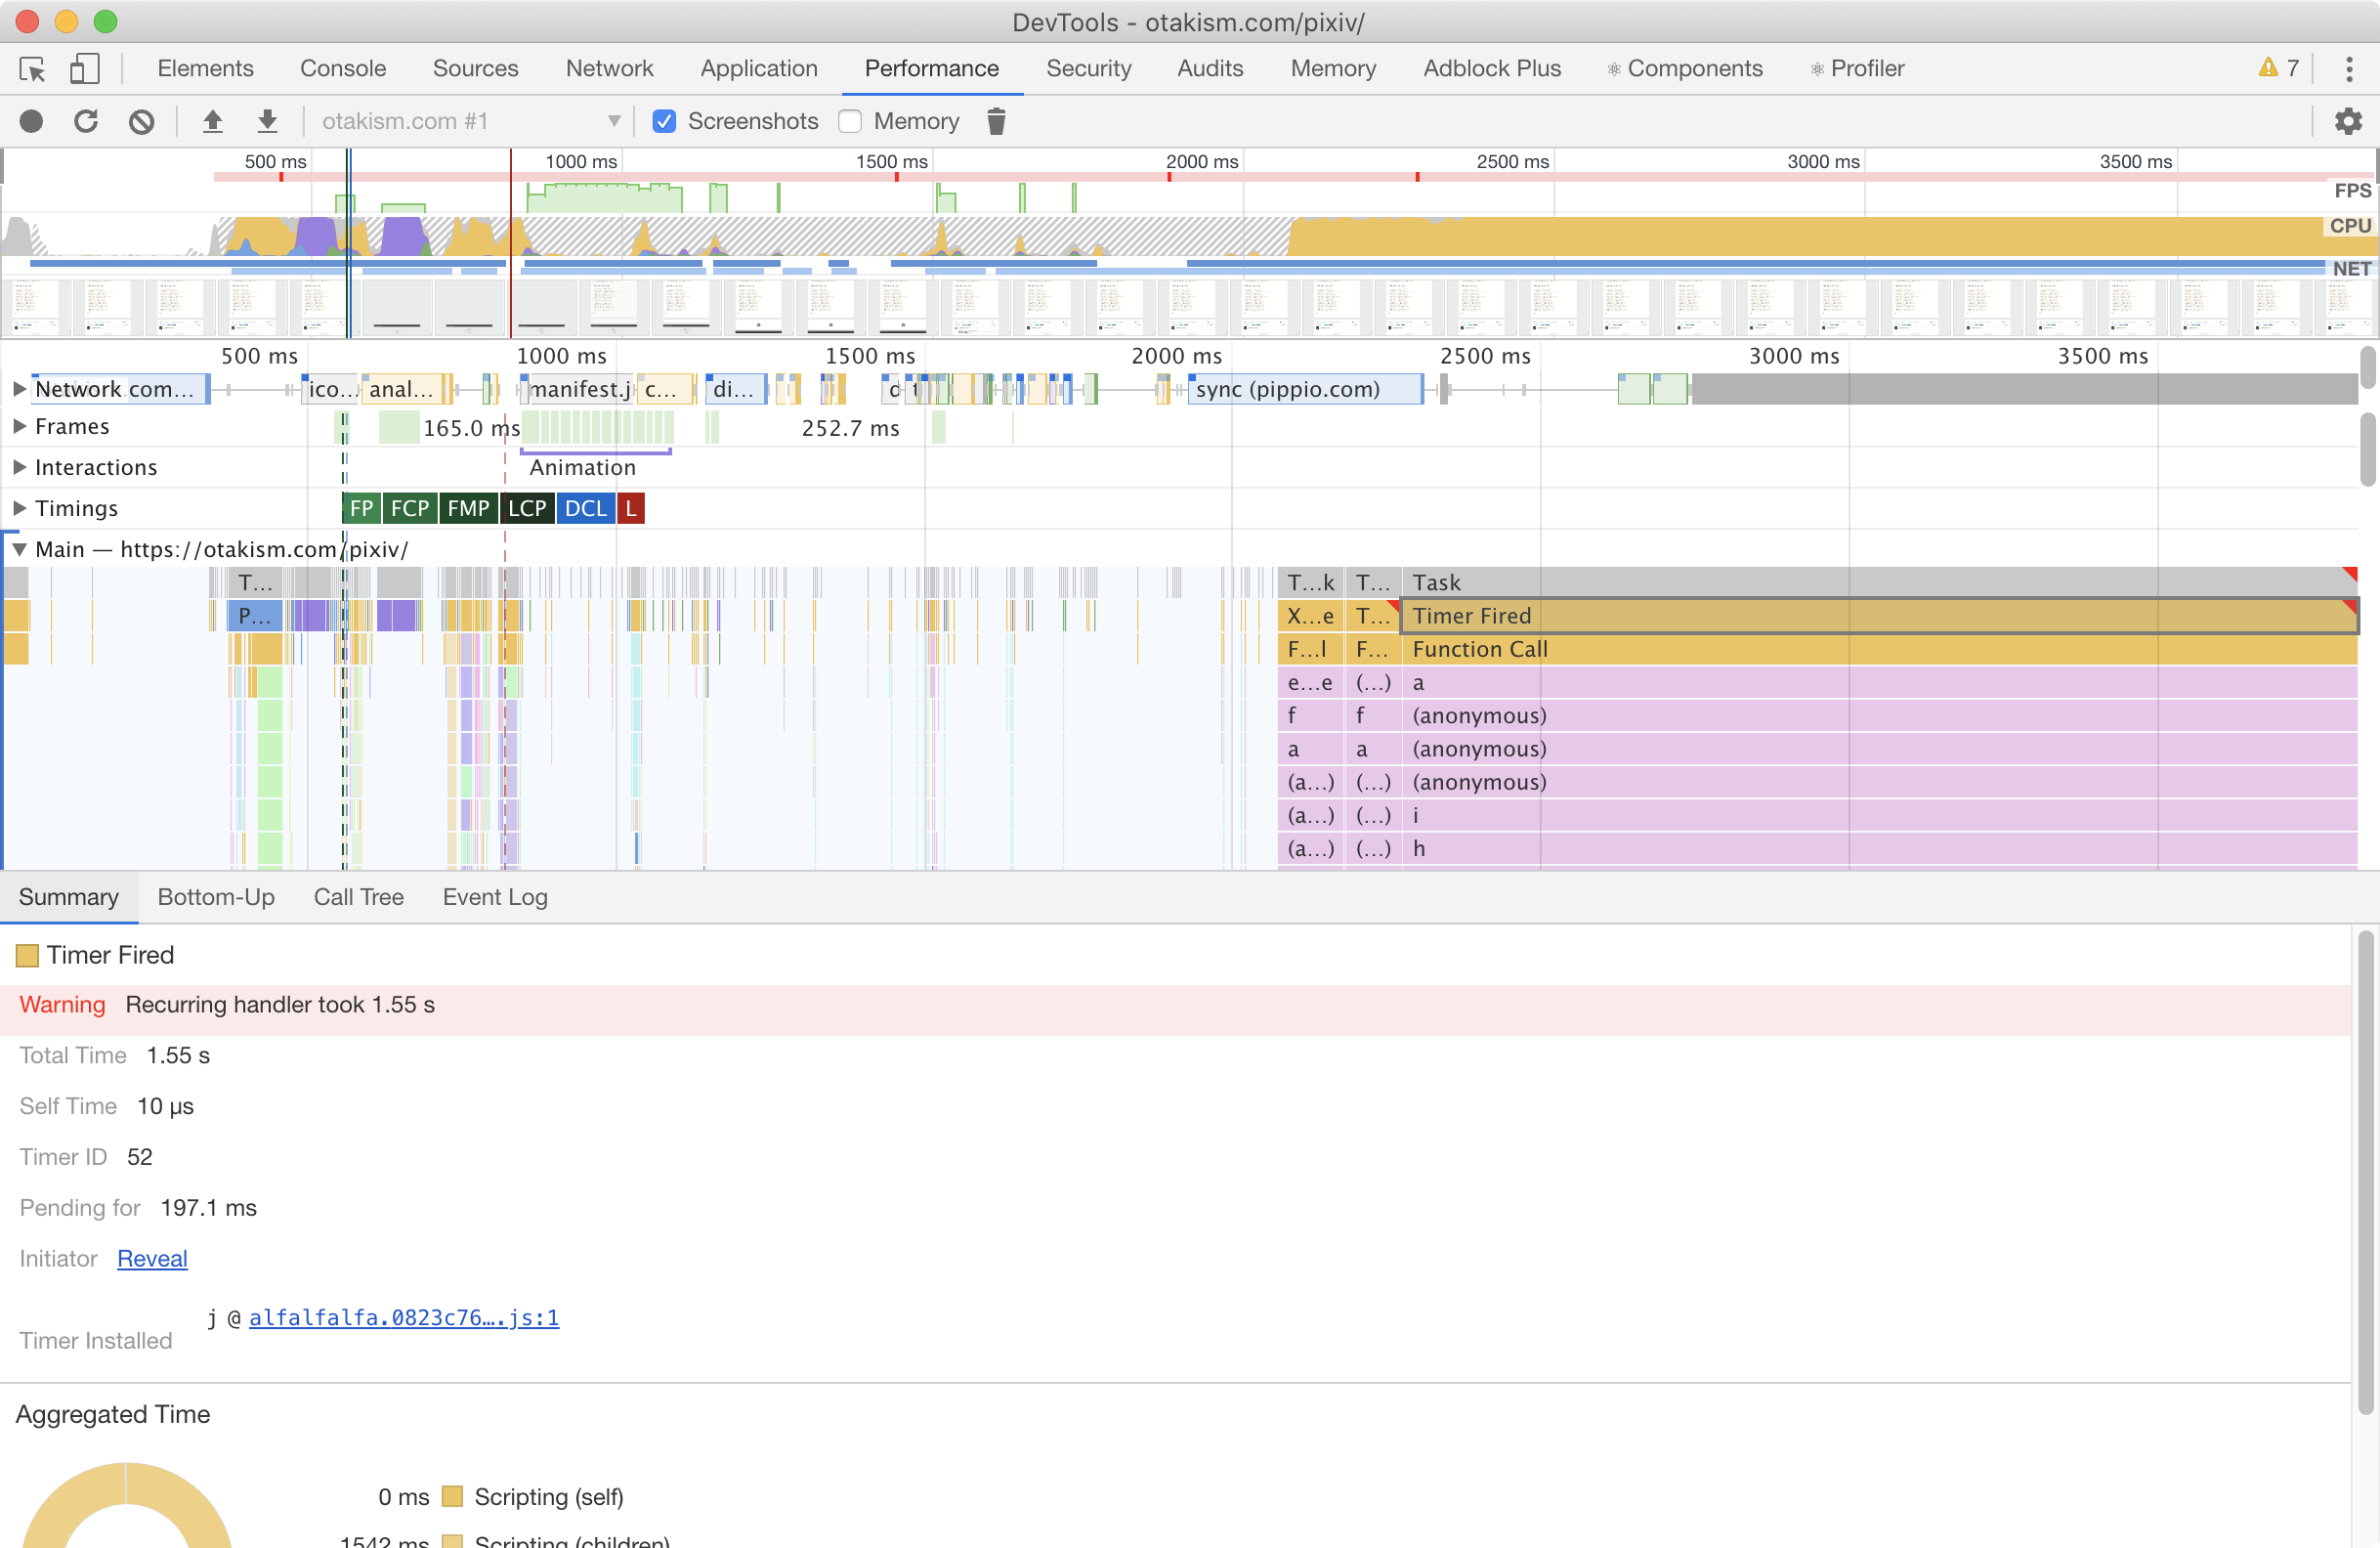Viewport: 2380px width, 1548px height.
Task: Click the record button in the Performance toolbar
Action: (x=32, y=121)
